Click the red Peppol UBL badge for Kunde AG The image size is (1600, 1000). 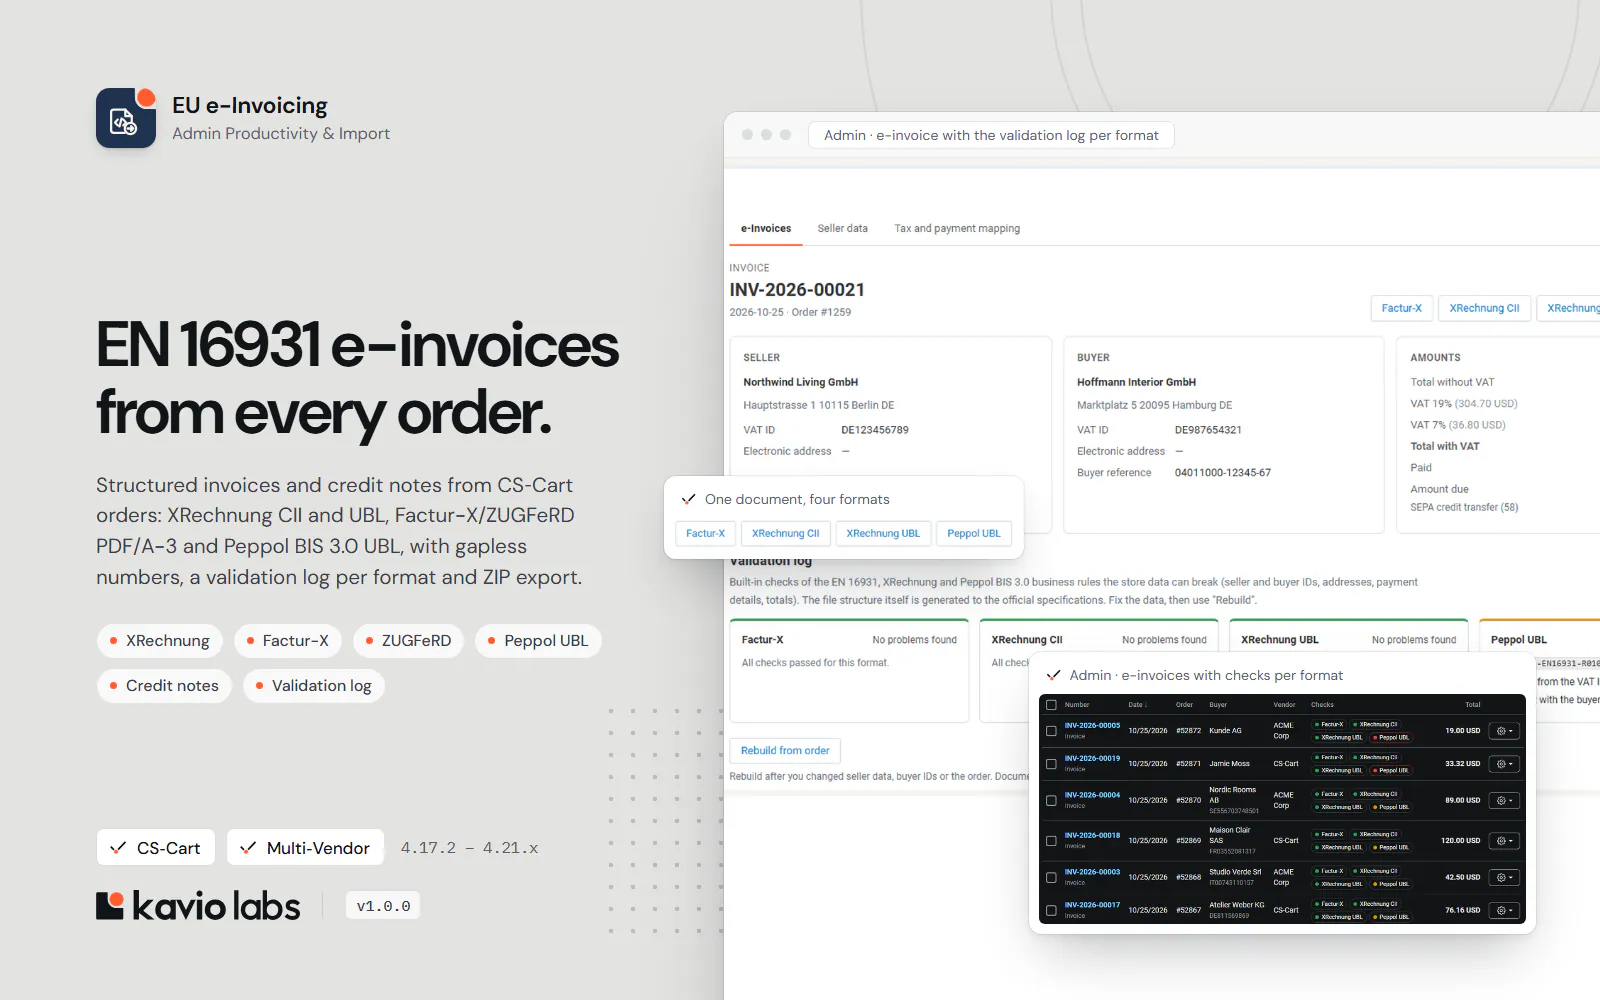pos(1391,737)
